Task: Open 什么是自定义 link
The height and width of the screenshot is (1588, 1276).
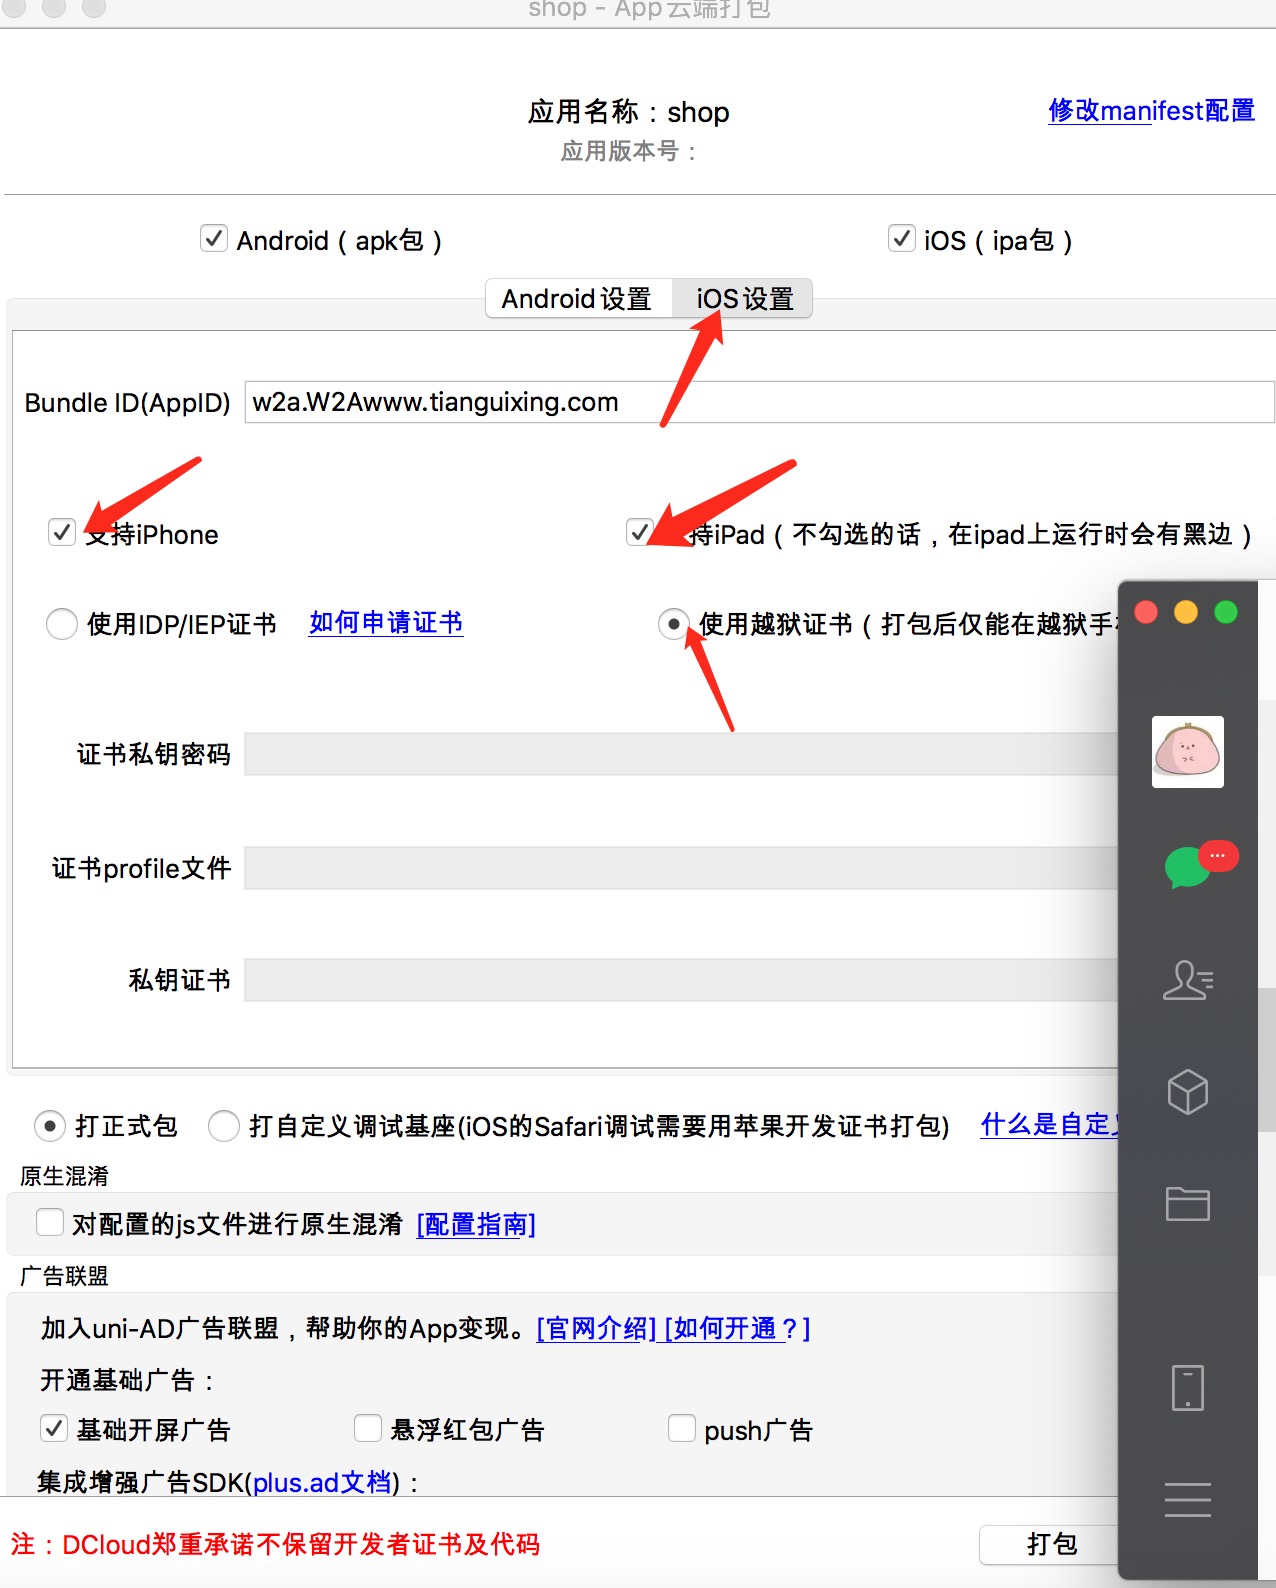Action: click(x=1050, y=1125)
